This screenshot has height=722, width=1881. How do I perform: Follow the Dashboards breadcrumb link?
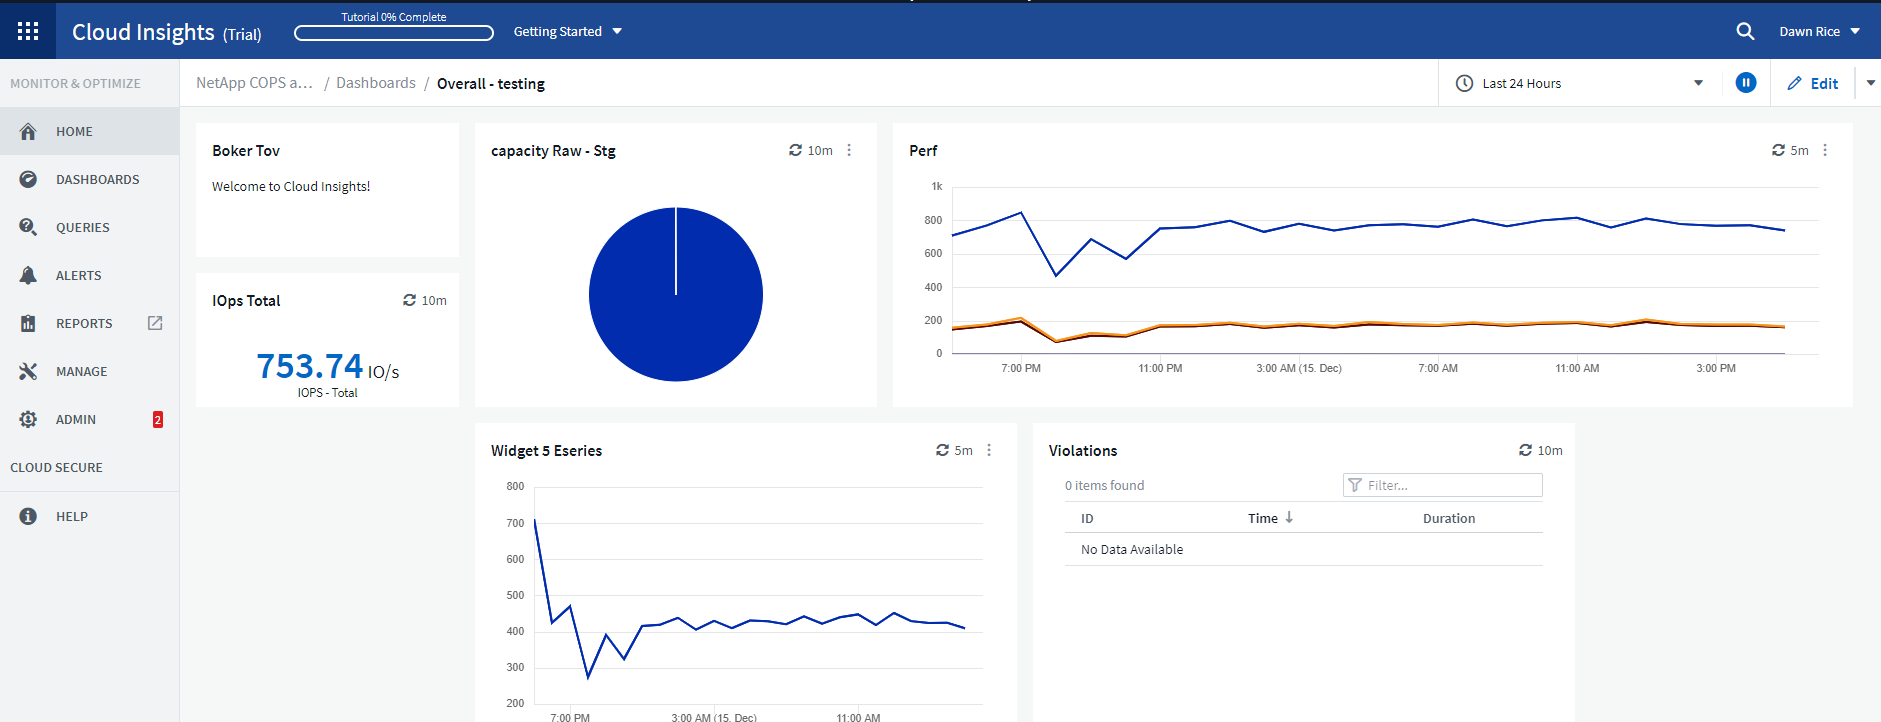pos(375,83)
